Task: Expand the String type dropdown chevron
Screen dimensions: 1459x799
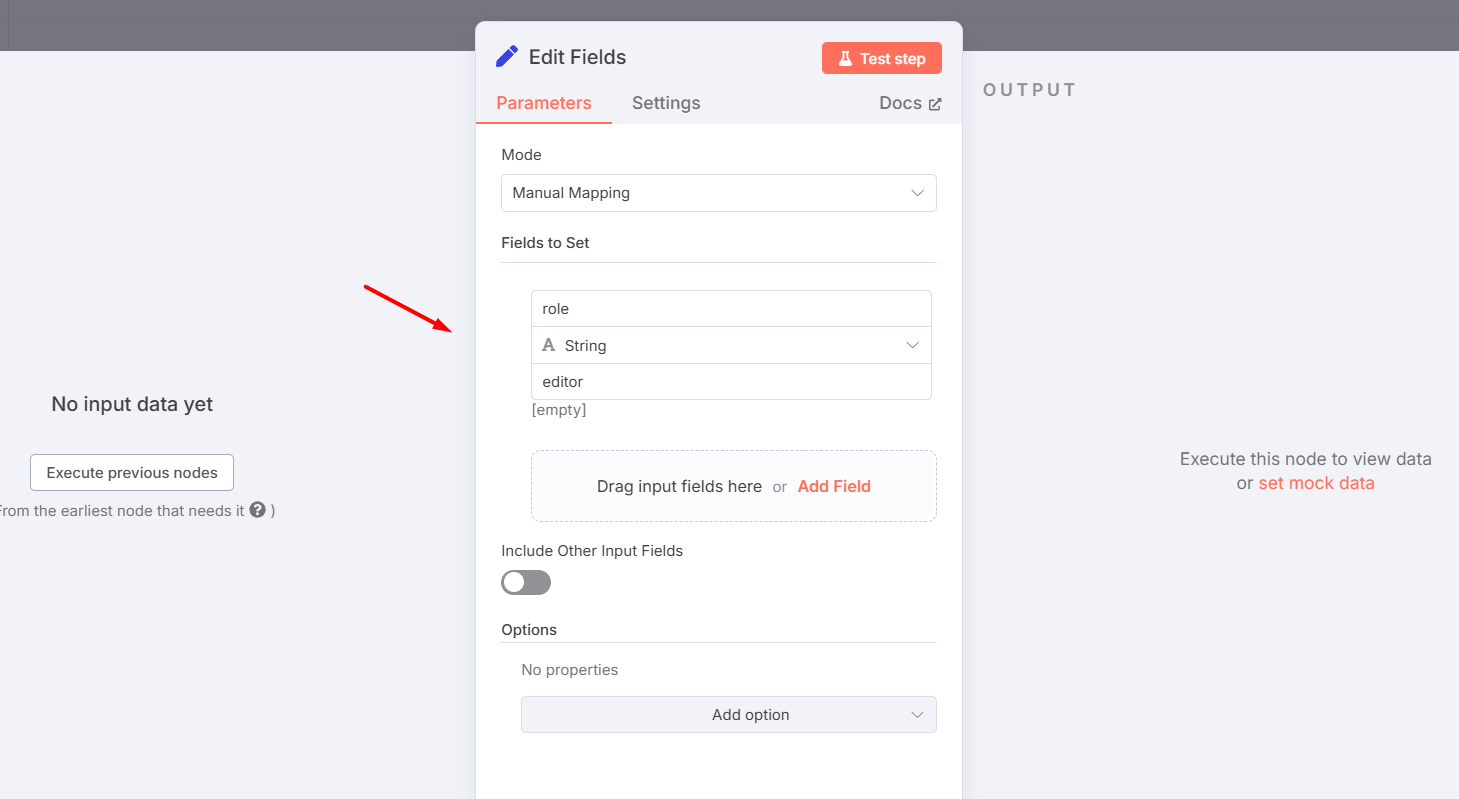Action: pos(912,345)
